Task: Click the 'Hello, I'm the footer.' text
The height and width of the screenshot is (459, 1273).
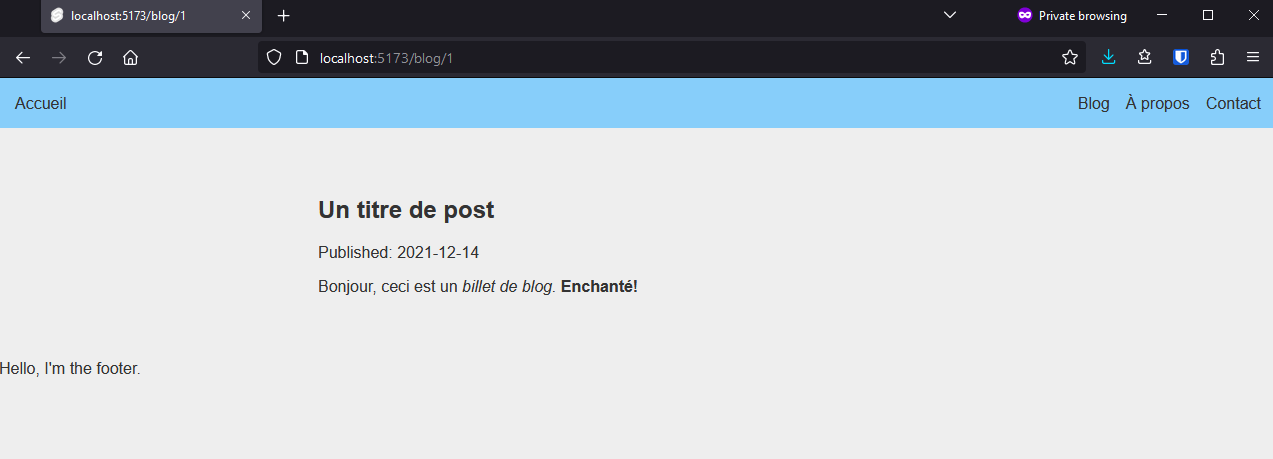Action: pos(70,369)
